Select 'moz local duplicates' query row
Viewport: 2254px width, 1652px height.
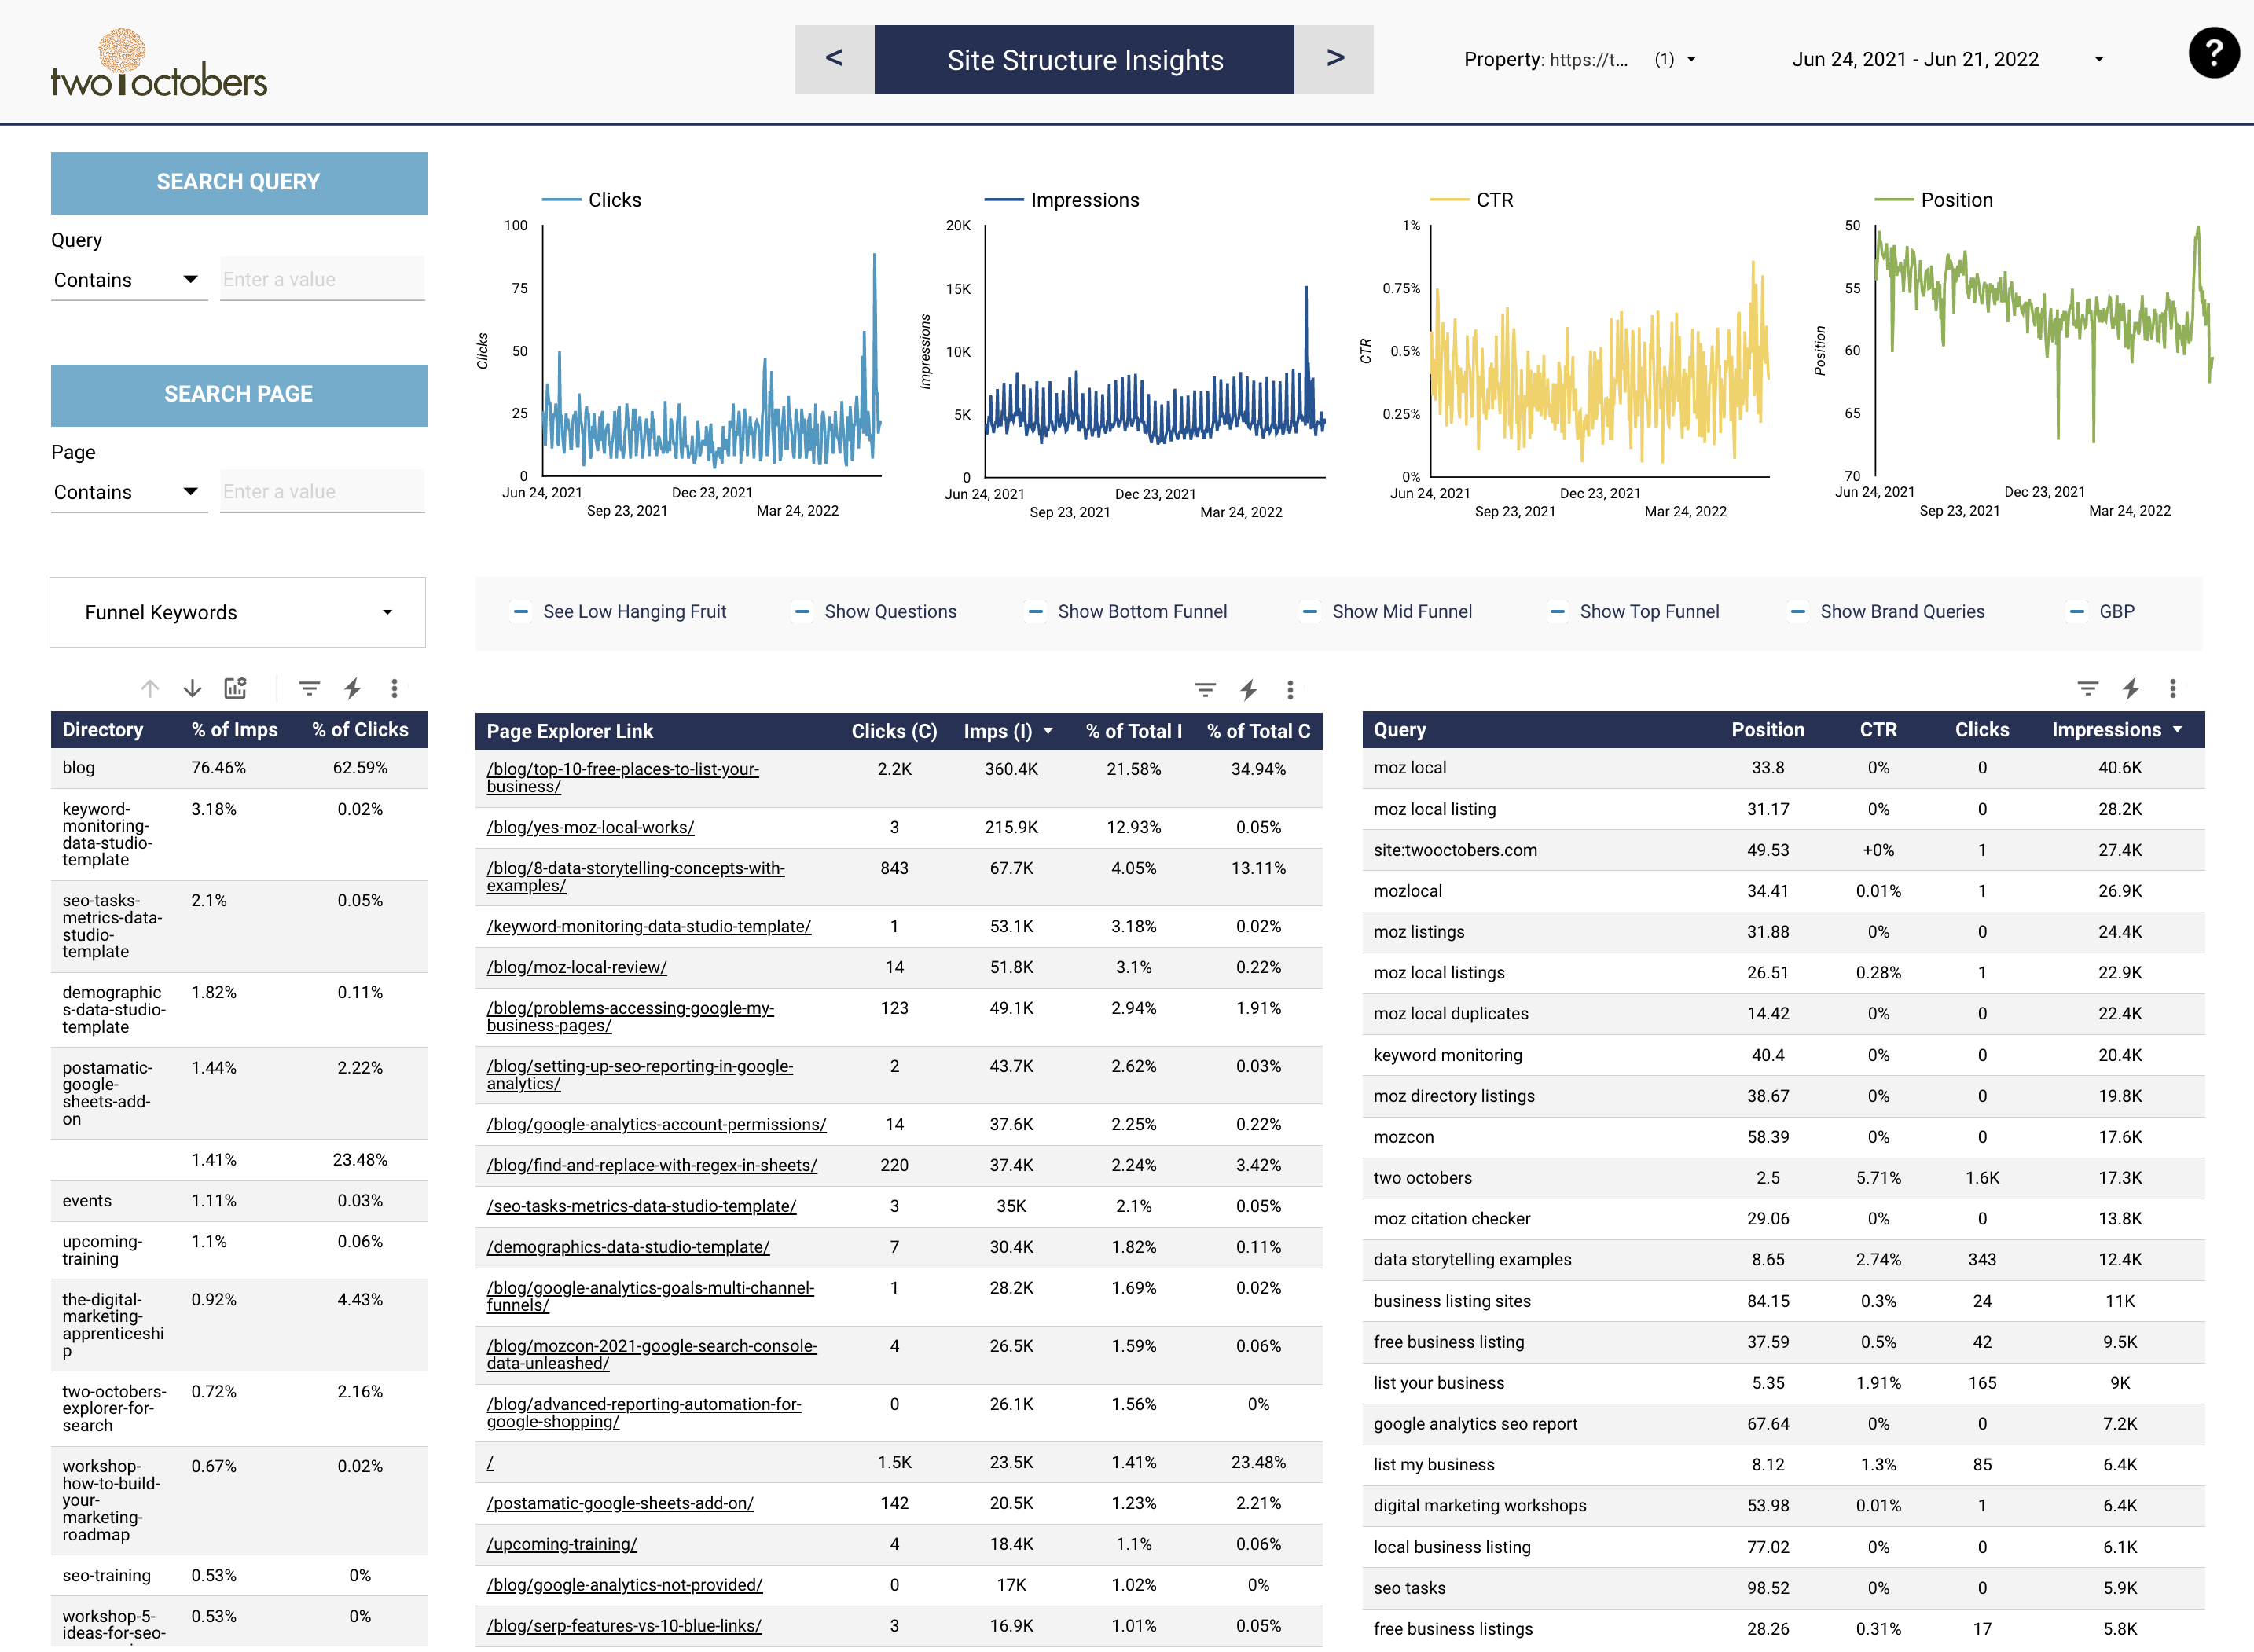1783,1014
